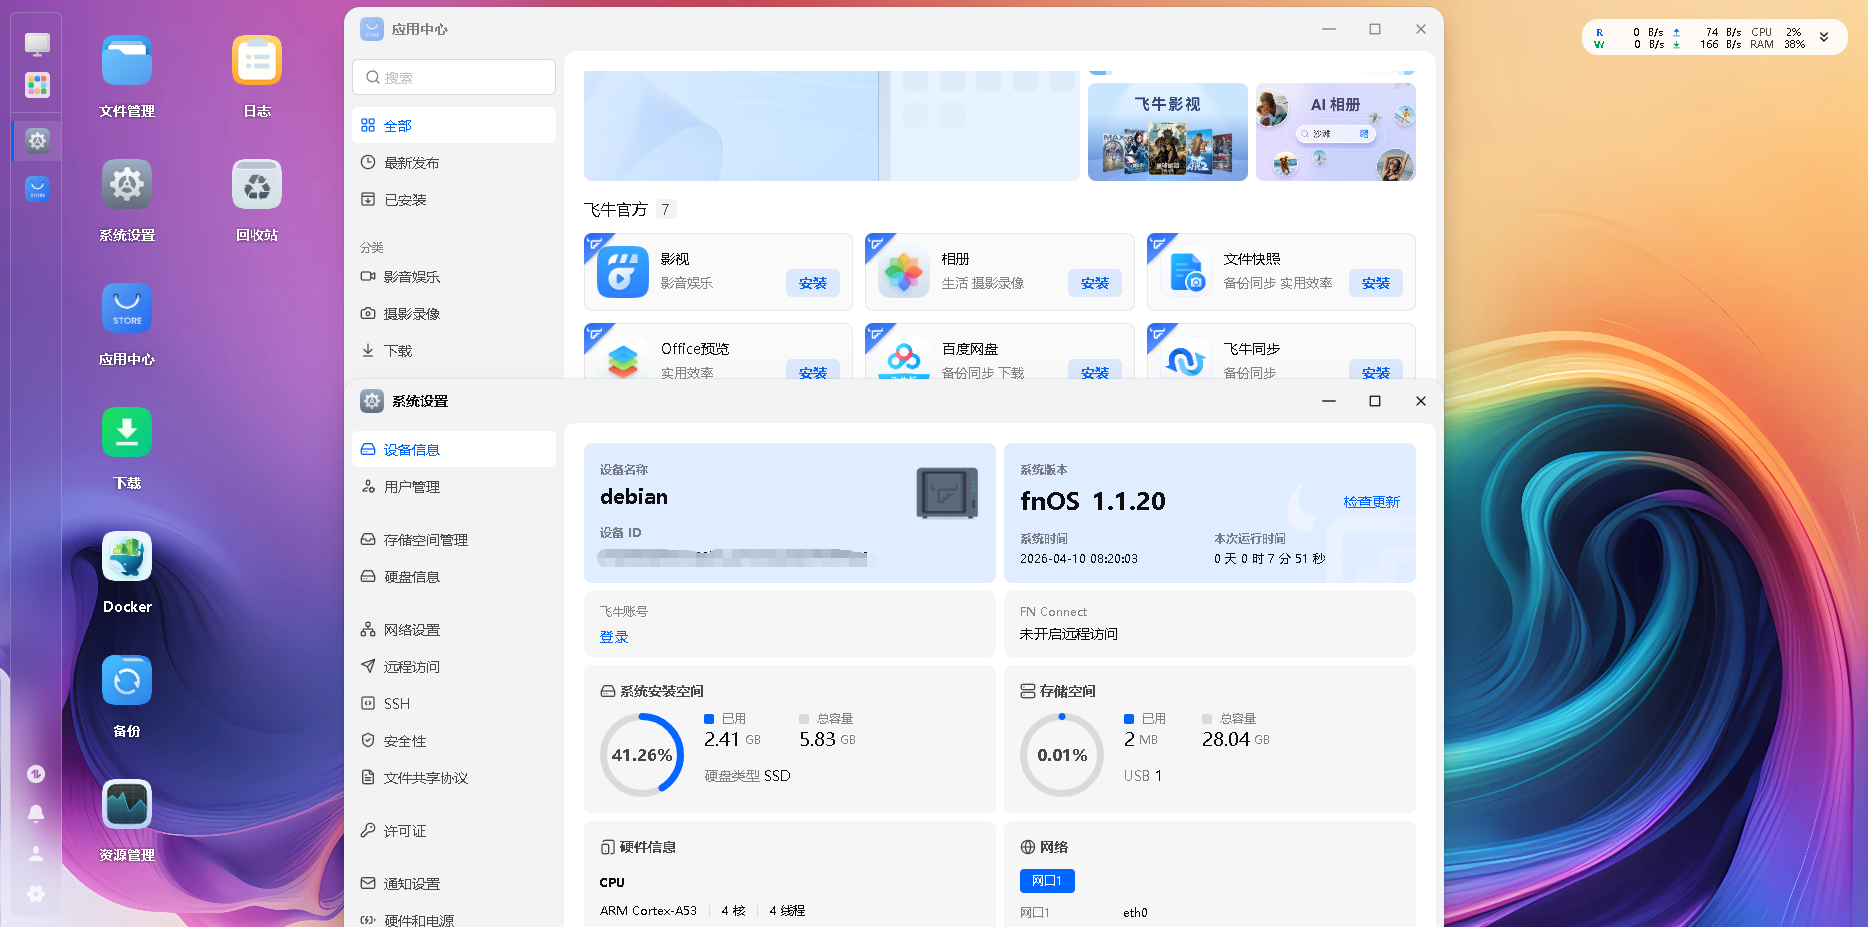This screenshot has width=1868, height=927.
Task: Click the Office预览 app icon in App Center
Action: point(622,358)
